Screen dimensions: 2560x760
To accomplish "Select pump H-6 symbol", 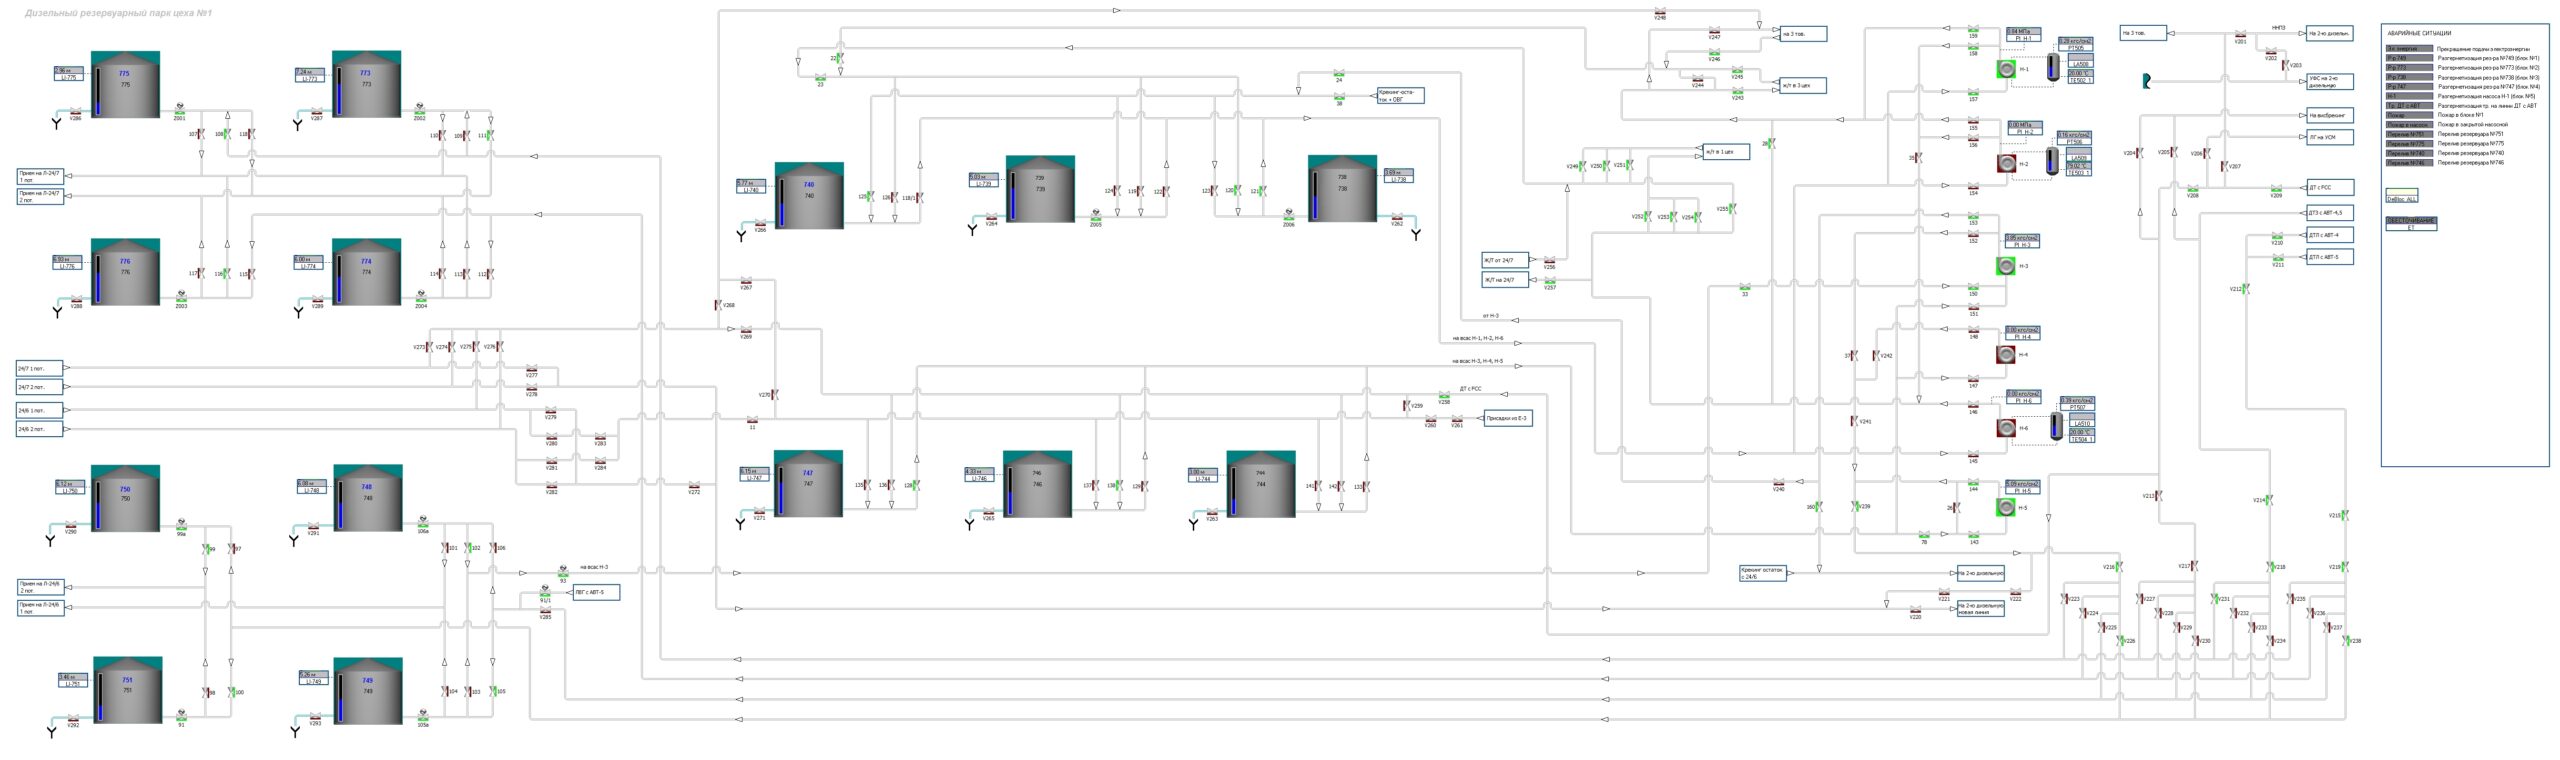I will [x=2006, y=428].
